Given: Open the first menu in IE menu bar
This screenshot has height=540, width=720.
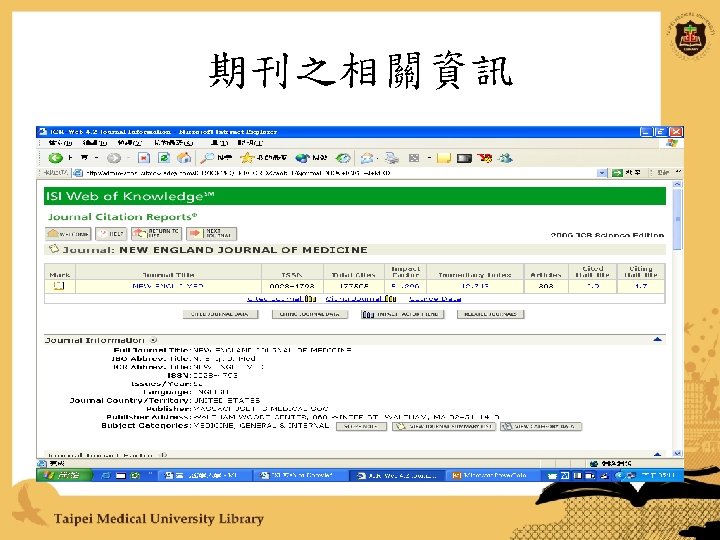Looking at the screenshot, I should [61, 143].
